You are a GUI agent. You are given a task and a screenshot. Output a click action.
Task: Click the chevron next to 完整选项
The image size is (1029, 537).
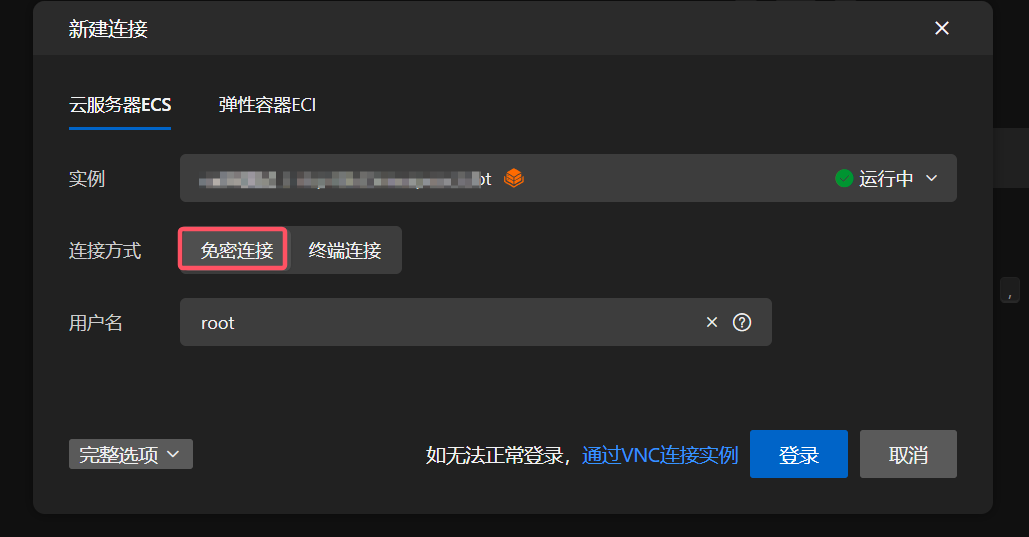[x=173, y=454]
